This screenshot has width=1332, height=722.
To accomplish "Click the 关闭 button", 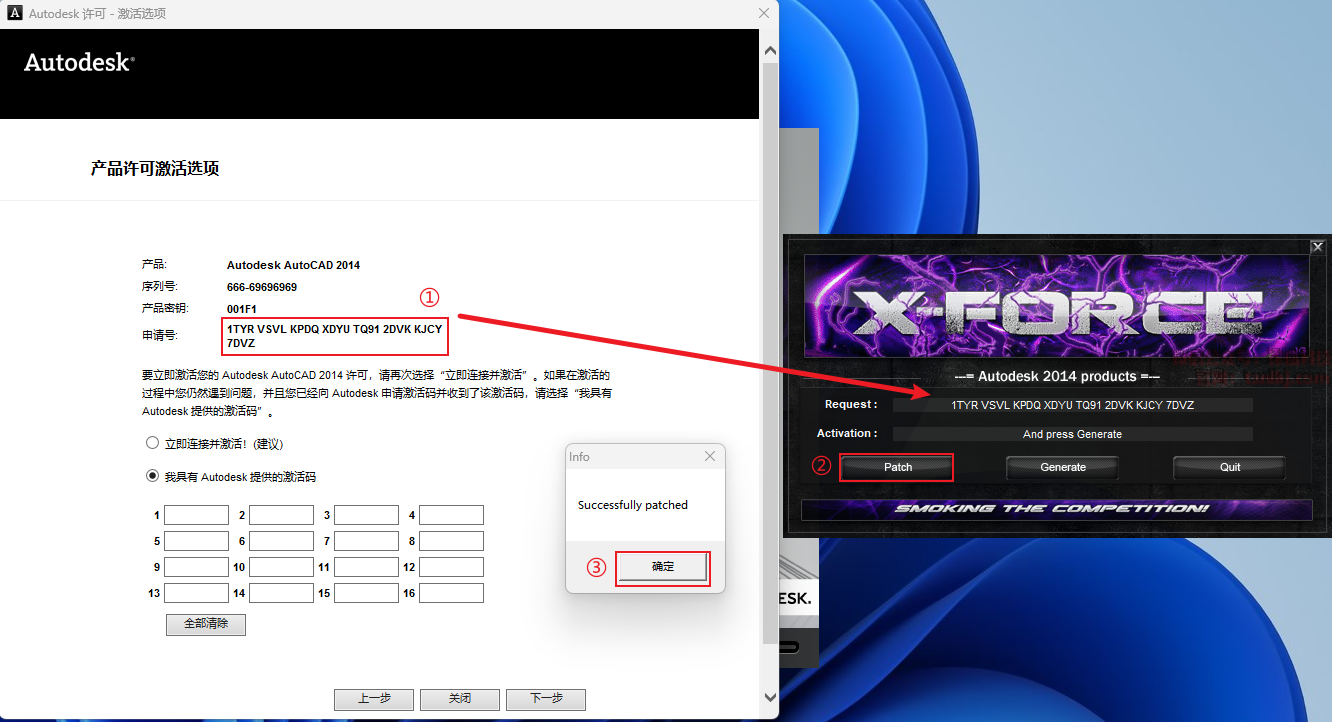I will coord(460,699).
